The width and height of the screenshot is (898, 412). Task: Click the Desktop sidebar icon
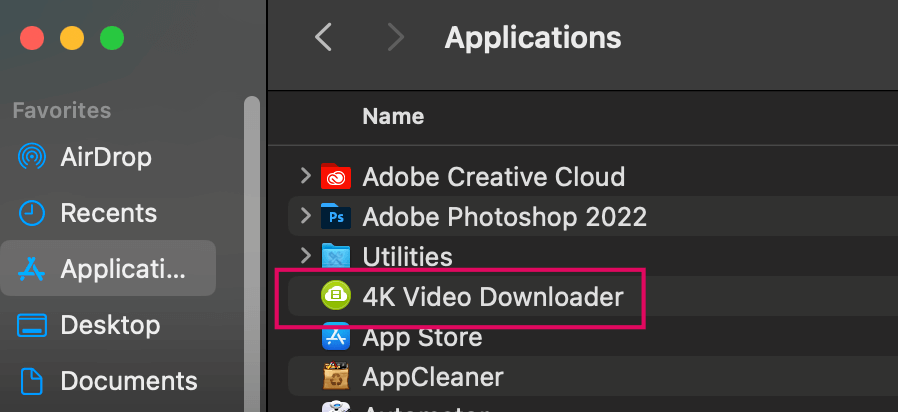pyautogui.click(x=32, y=325)
